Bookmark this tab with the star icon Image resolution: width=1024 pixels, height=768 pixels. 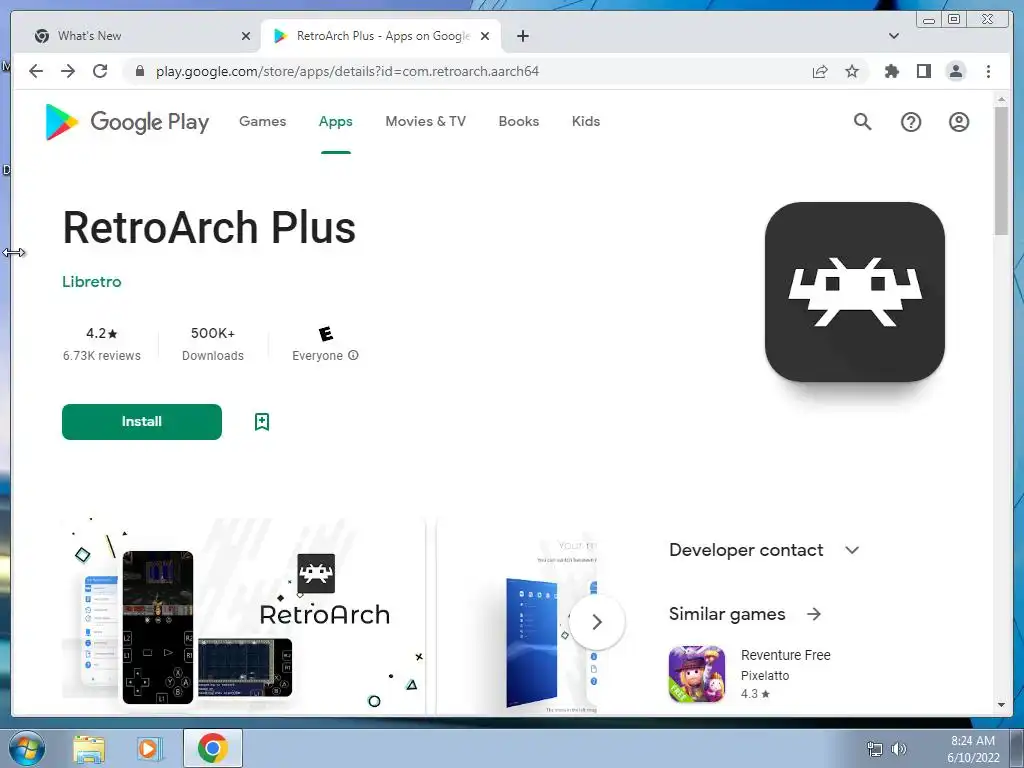click(852, 71)
